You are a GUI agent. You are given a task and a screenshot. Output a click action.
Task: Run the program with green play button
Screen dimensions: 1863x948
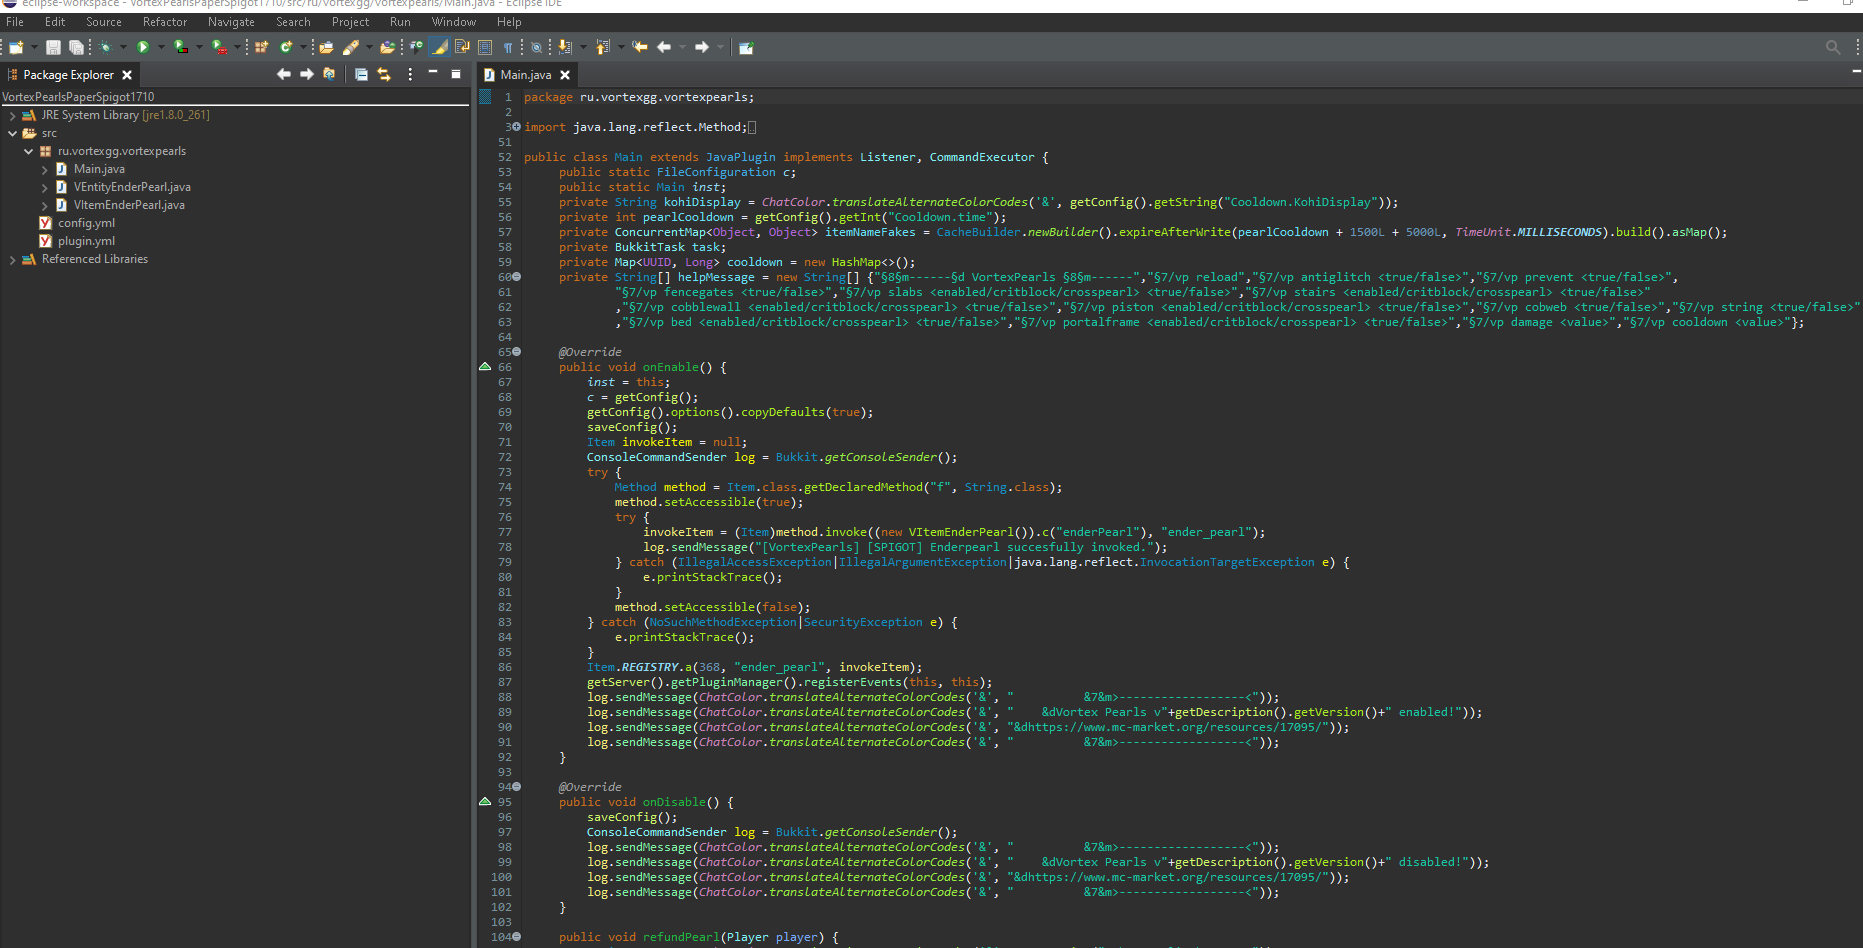[x=143, y=47]
